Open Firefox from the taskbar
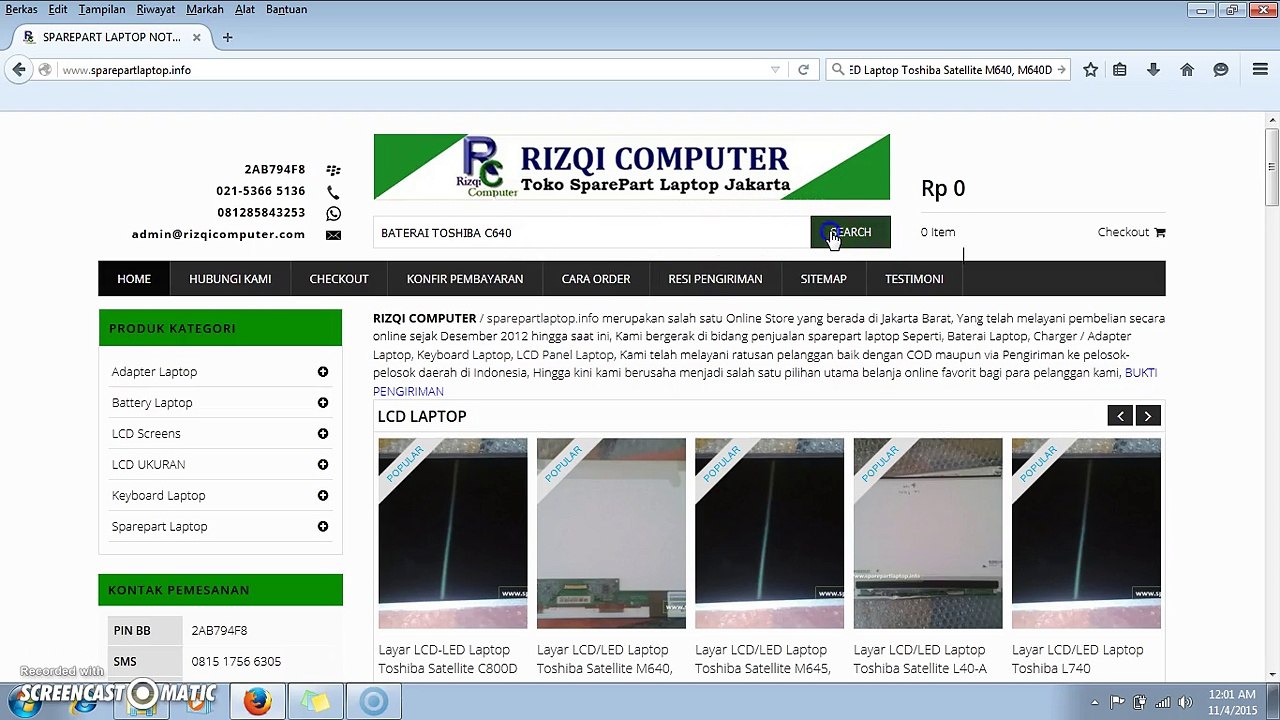 point(257,701)
